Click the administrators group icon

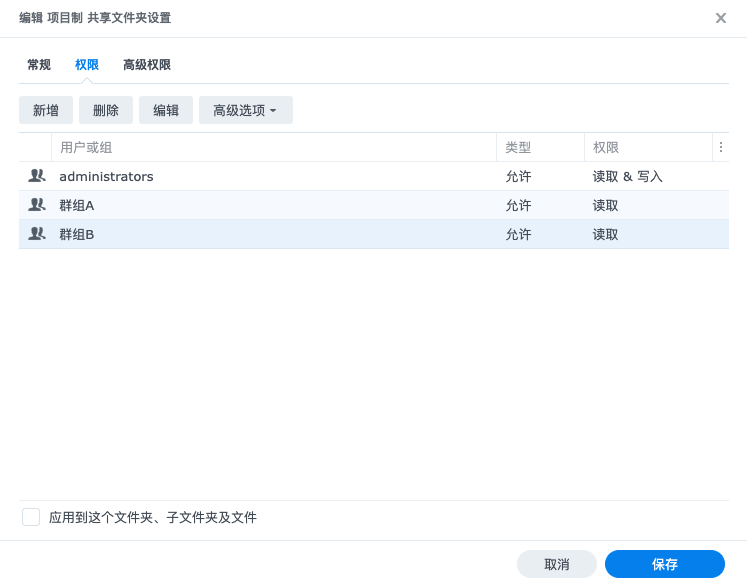tap(37, 176)
